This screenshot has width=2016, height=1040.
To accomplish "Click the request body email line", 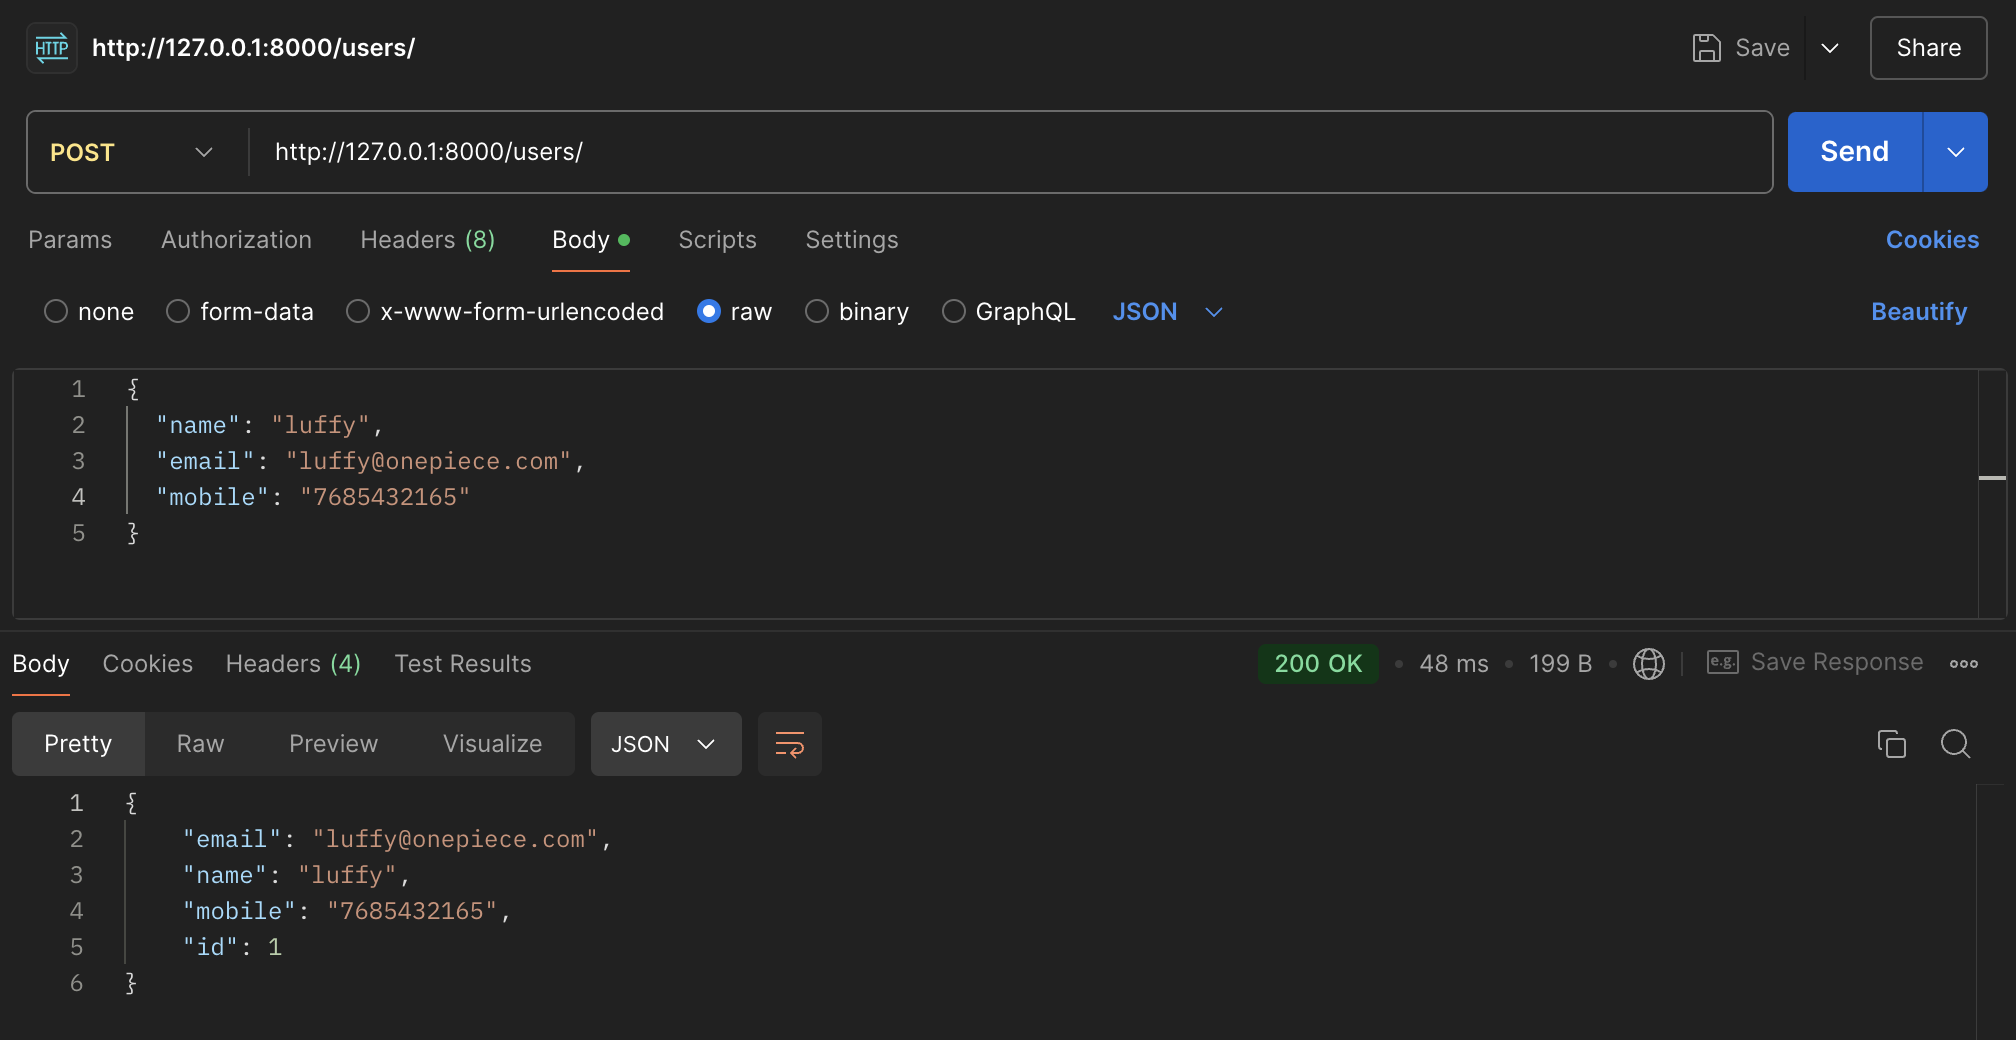I will [x=370, y=461].
